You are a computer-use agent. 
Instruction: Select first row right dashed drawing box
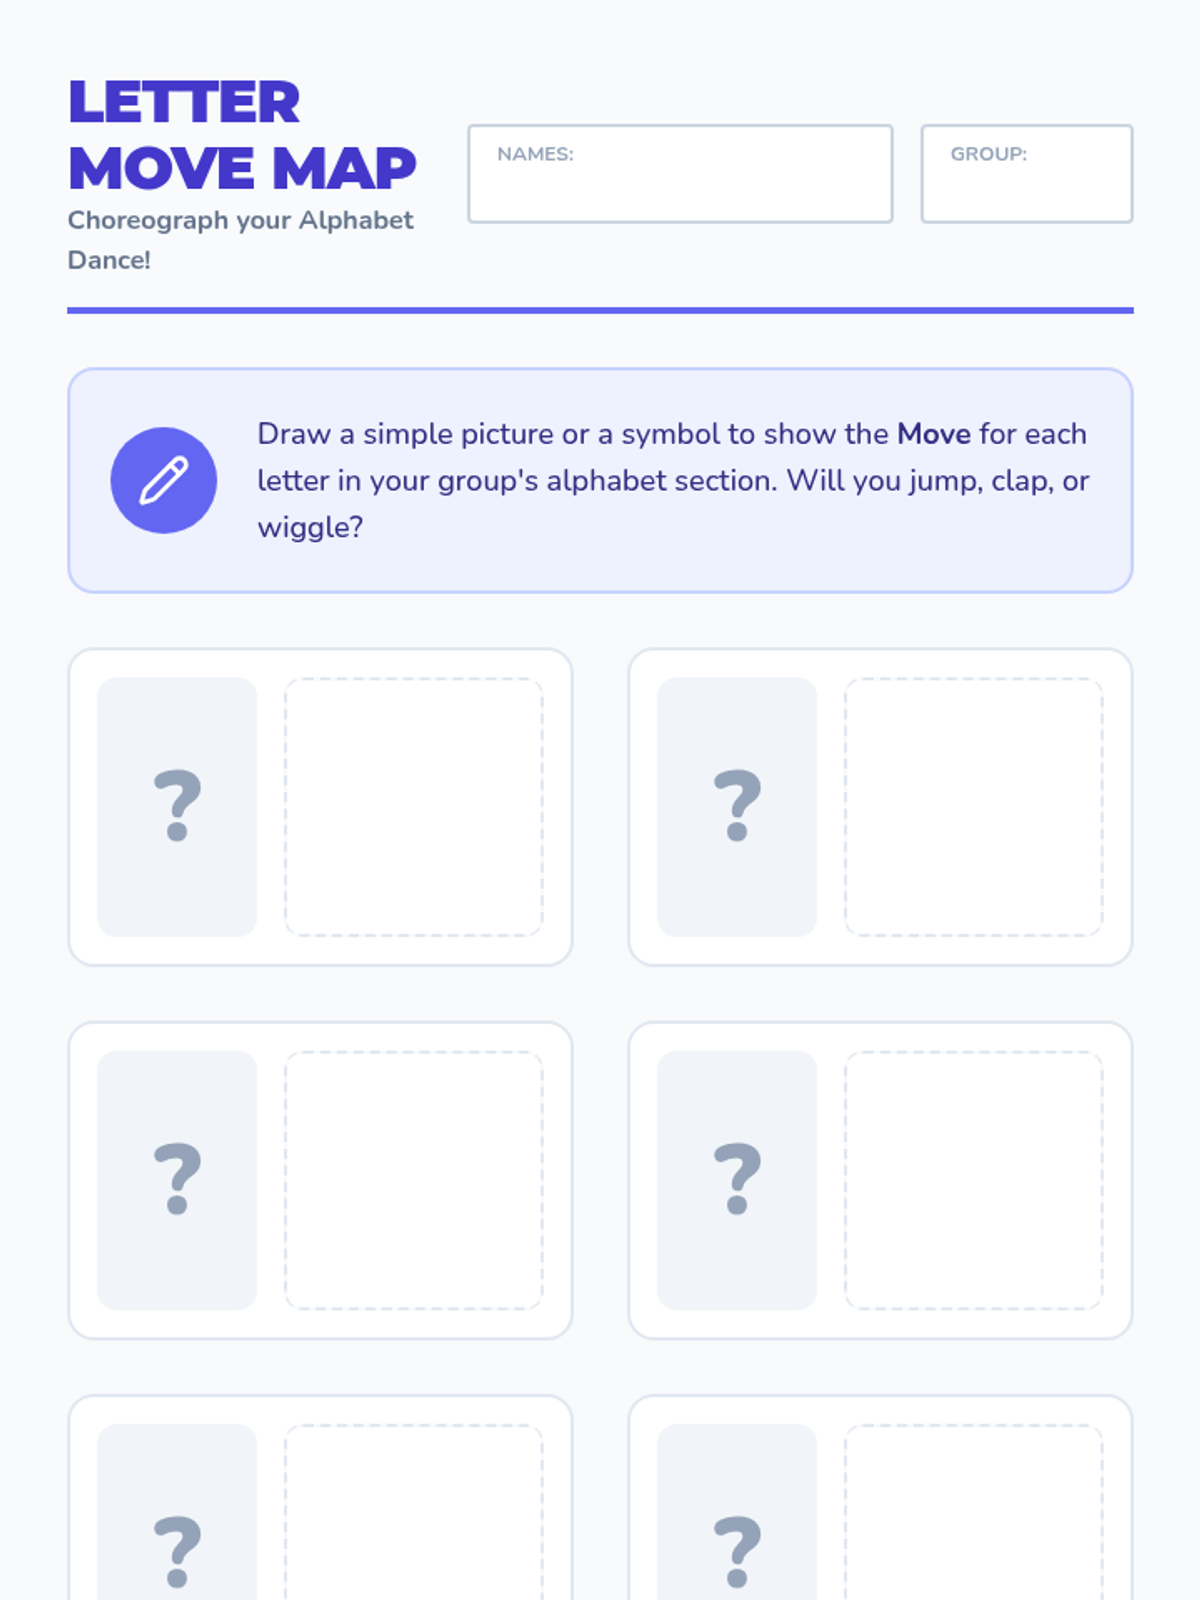point(974,807)
